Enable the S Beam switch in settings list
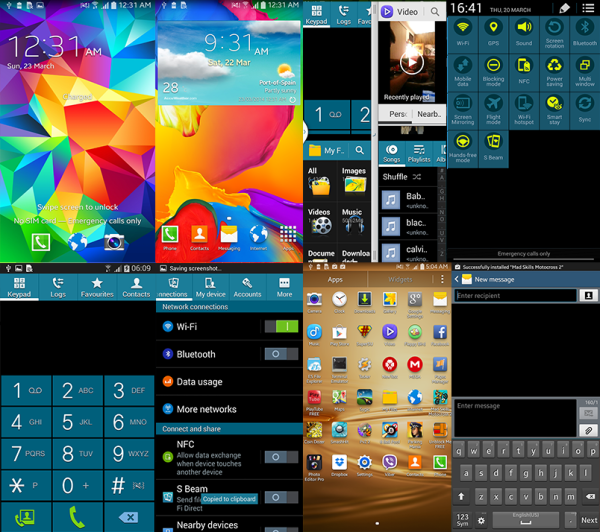This screenshot has width=600, height=532. click(282, 497)
